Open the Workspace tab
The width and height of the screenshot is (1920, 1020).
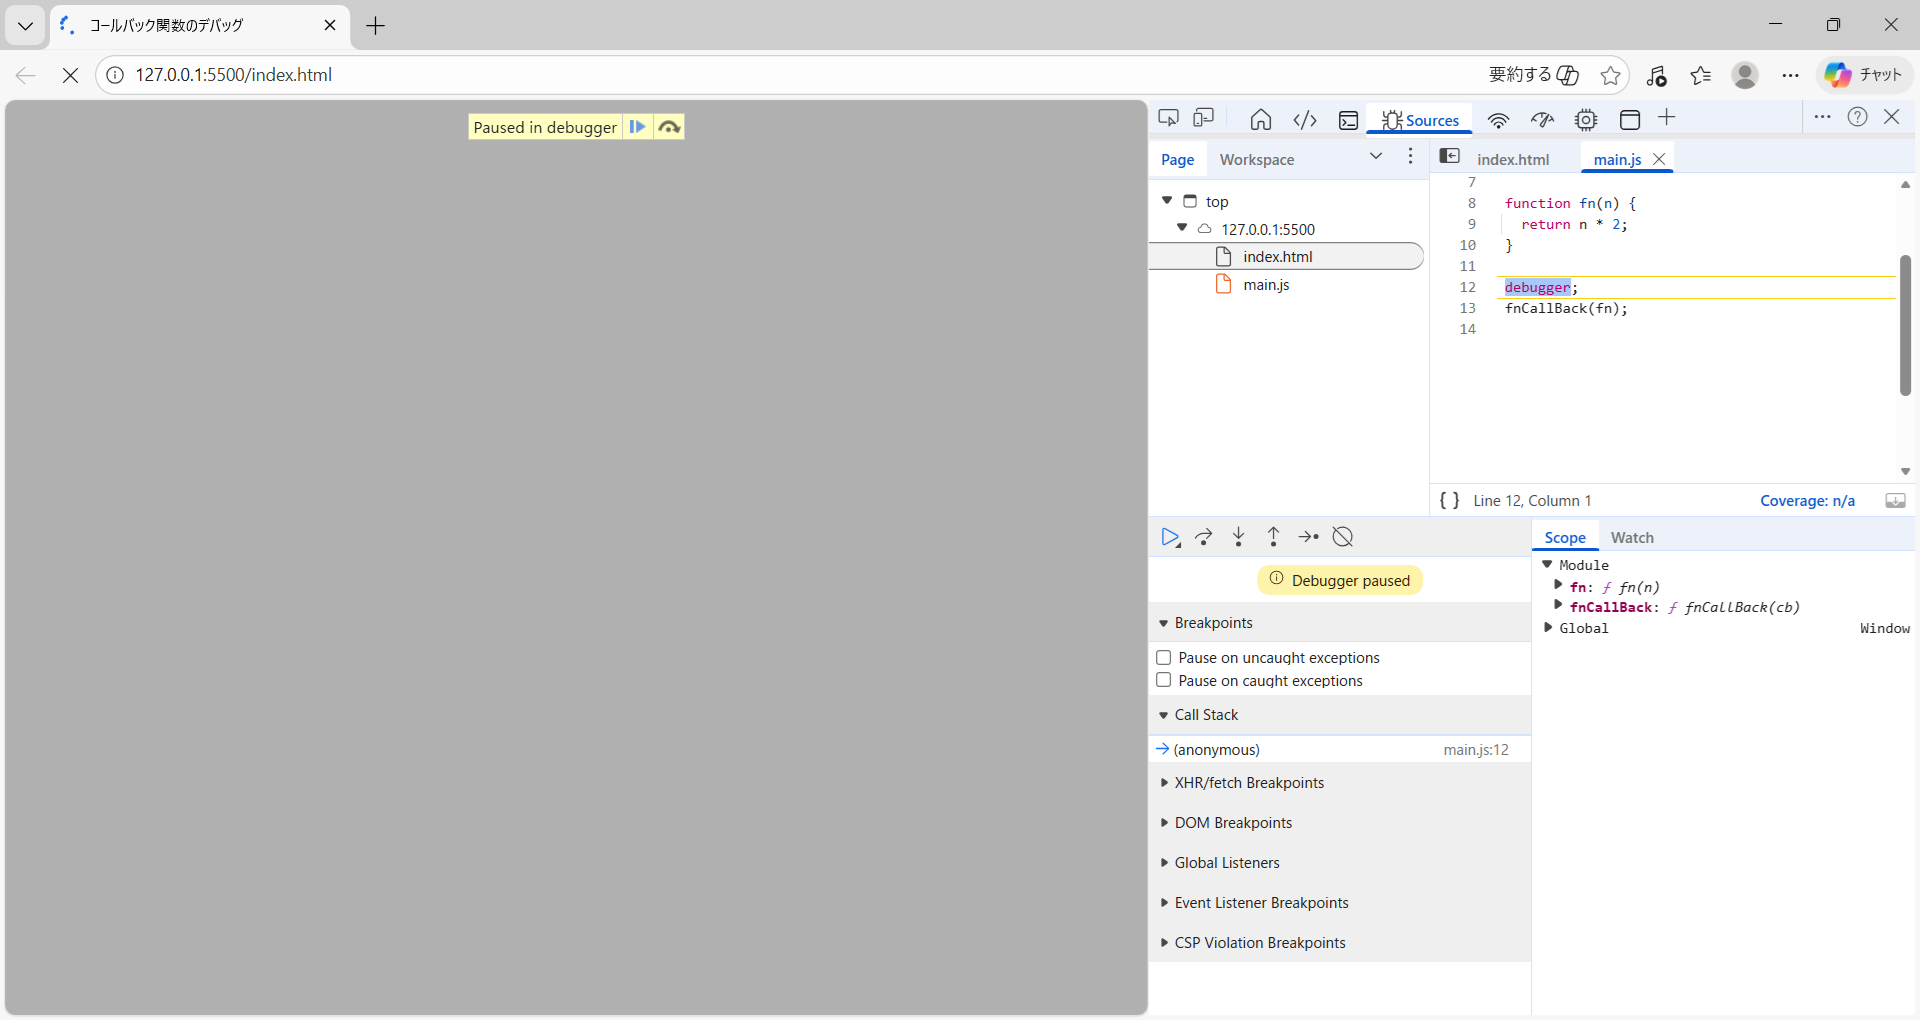(x=1256, y=160)
